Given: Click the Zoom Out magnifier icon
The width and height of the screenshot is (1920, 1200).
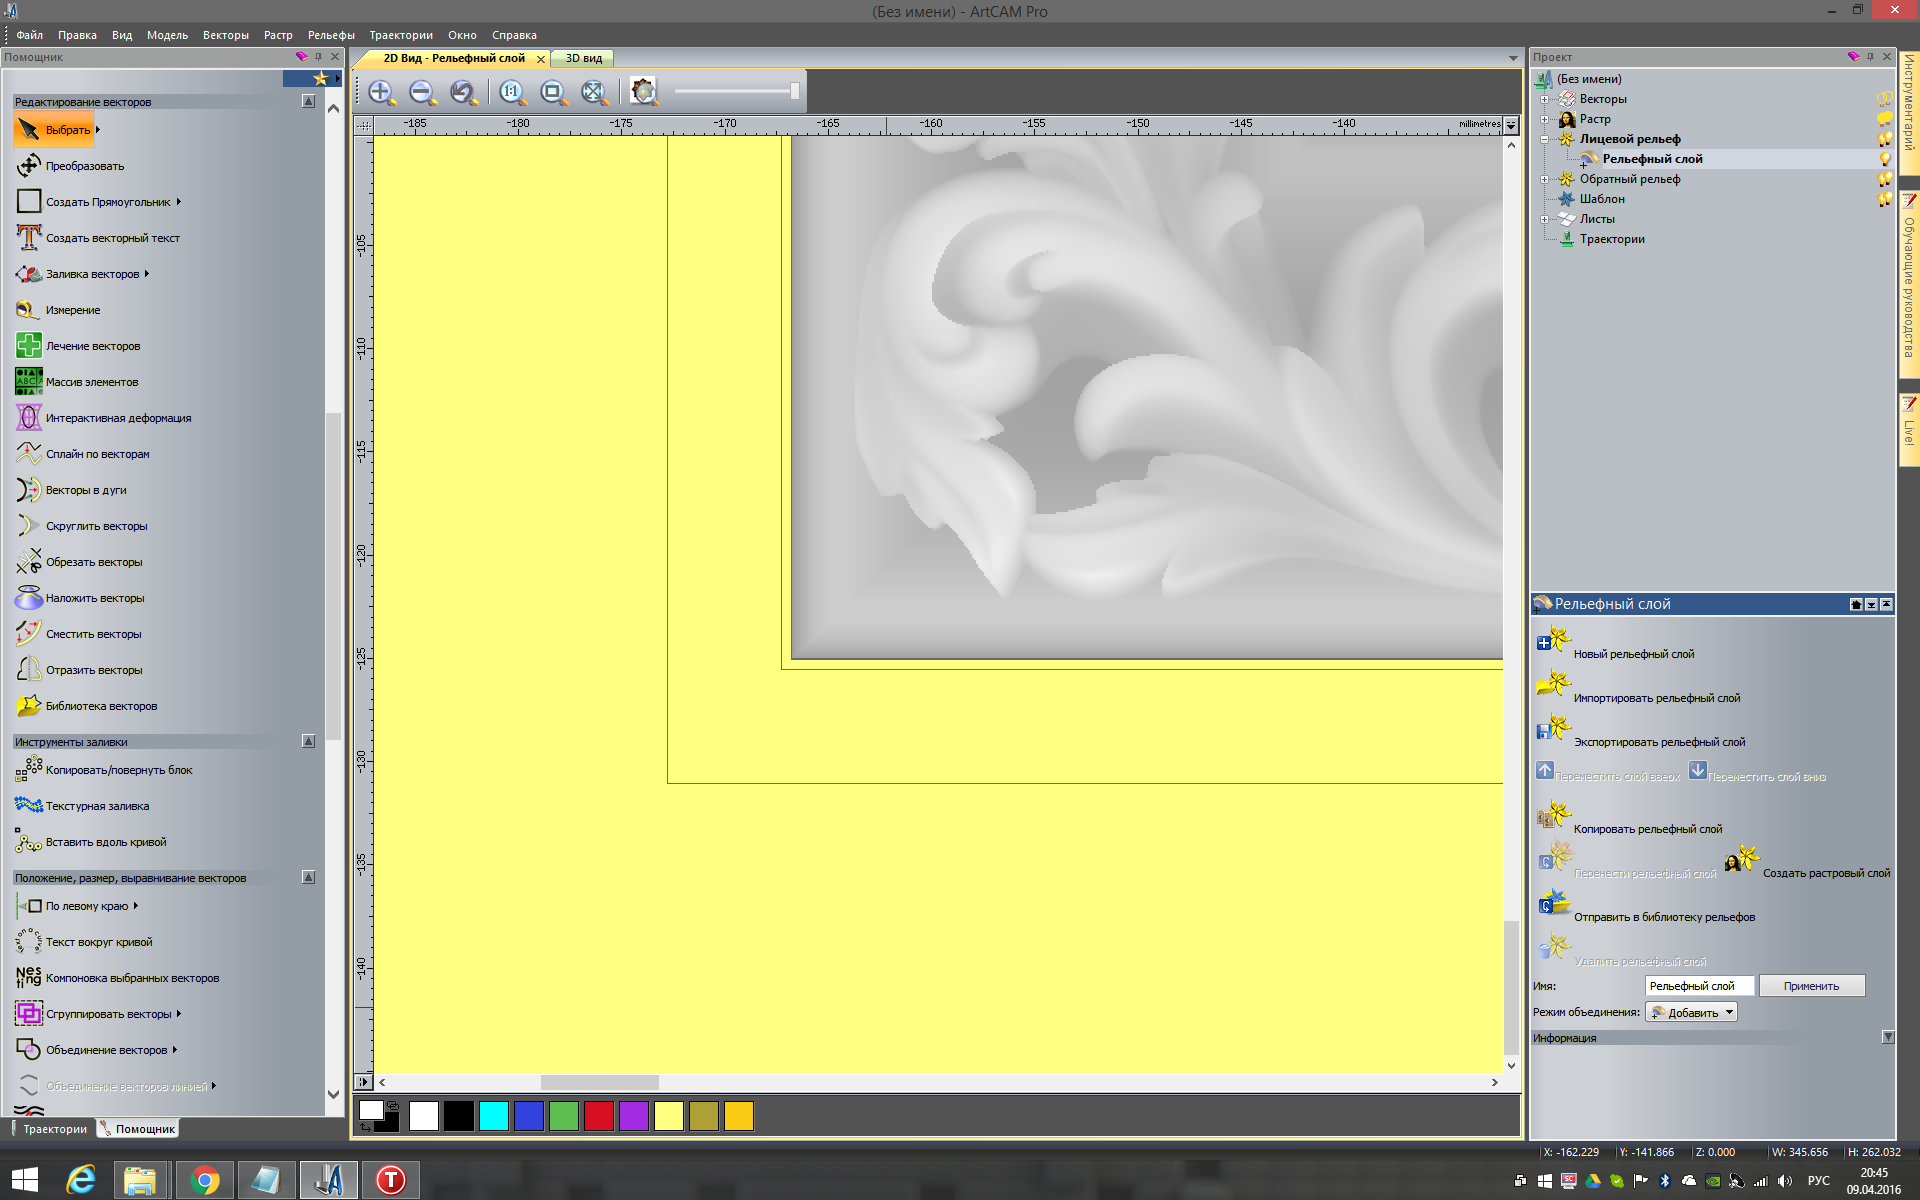Looking at the screenshot, I should pos(422,93).
